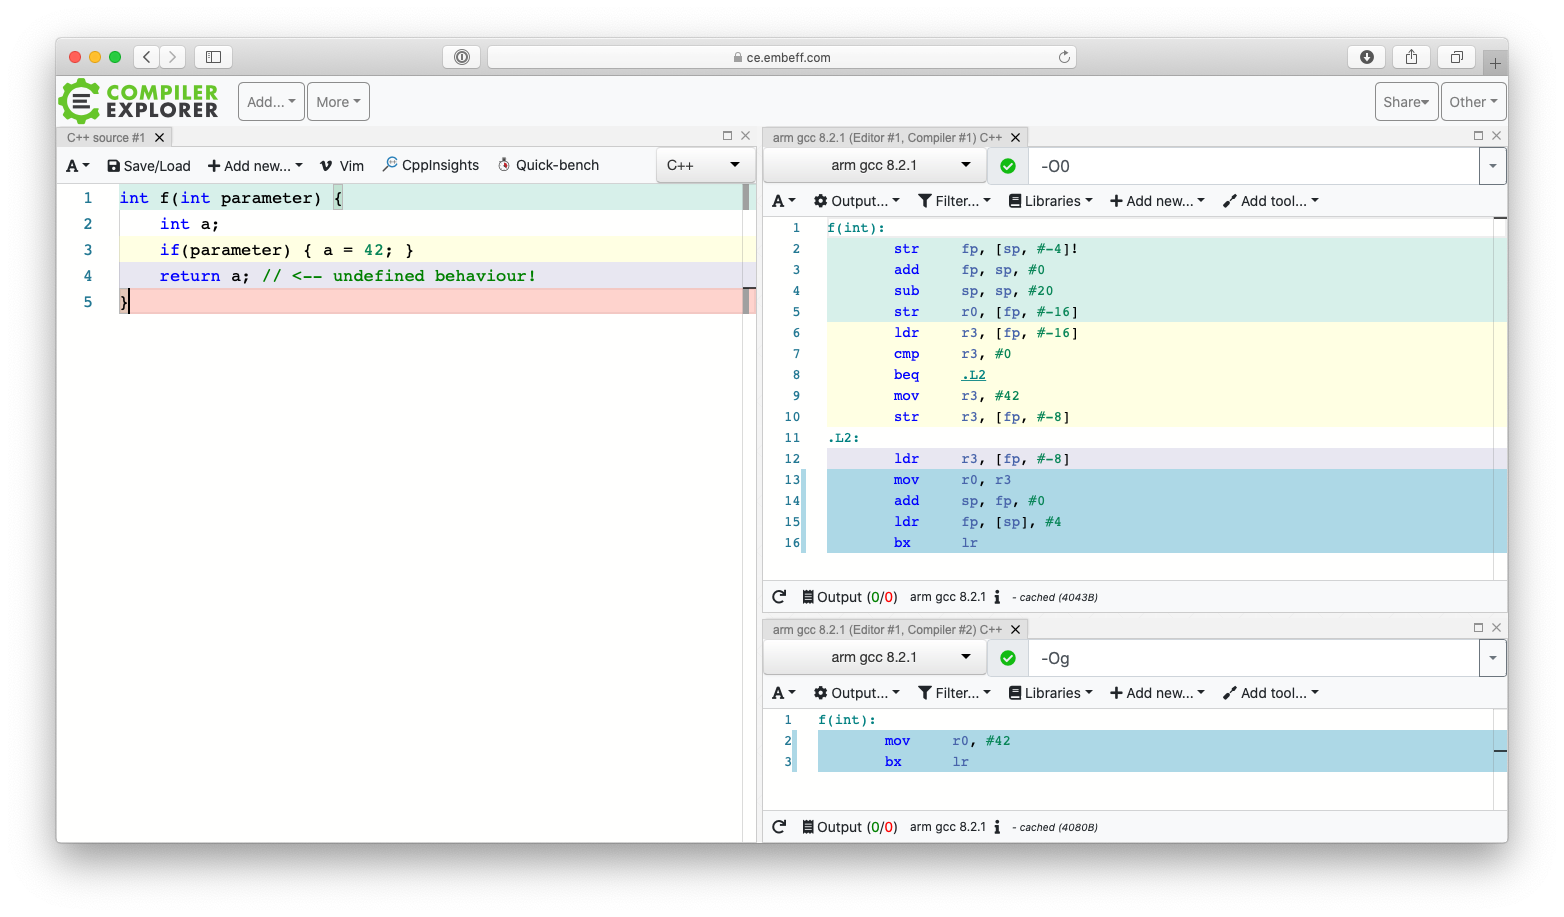Open the arm gcc 8.2.1 compiler selector
The width and height of the screenshot is (1564, 917).
(873, 165)
